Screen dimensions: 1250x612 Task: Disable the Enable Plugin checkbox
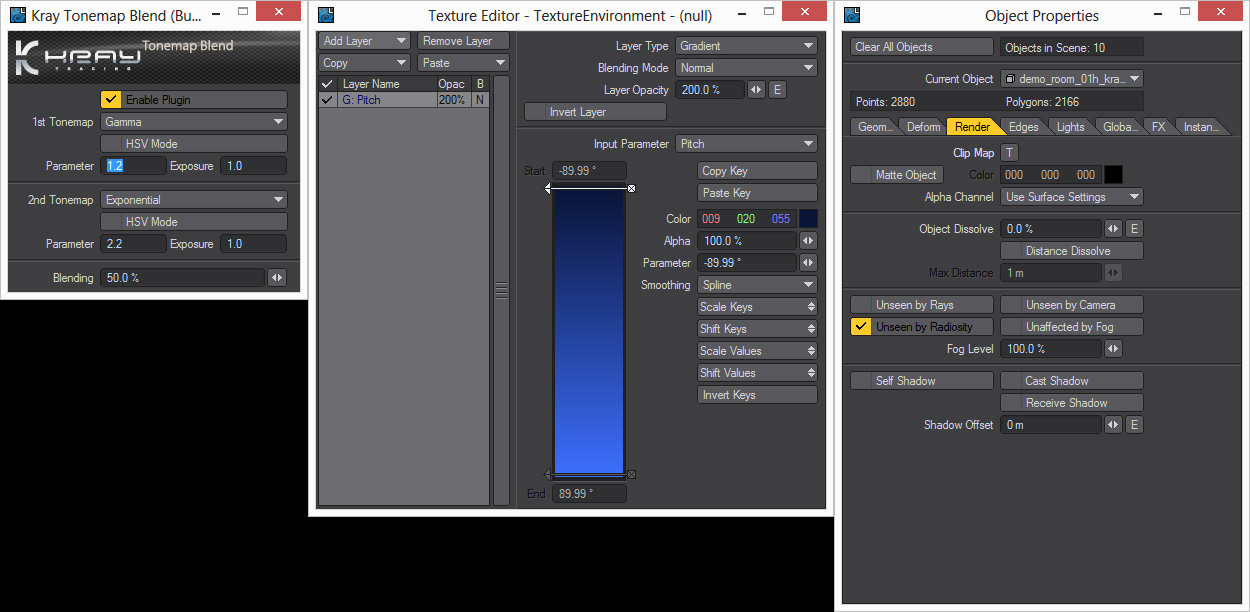coord(111,100)
